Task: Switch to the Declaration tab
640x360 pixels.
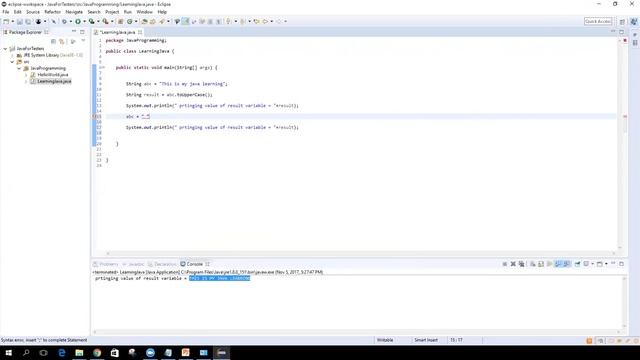Action: pos(162,264)
